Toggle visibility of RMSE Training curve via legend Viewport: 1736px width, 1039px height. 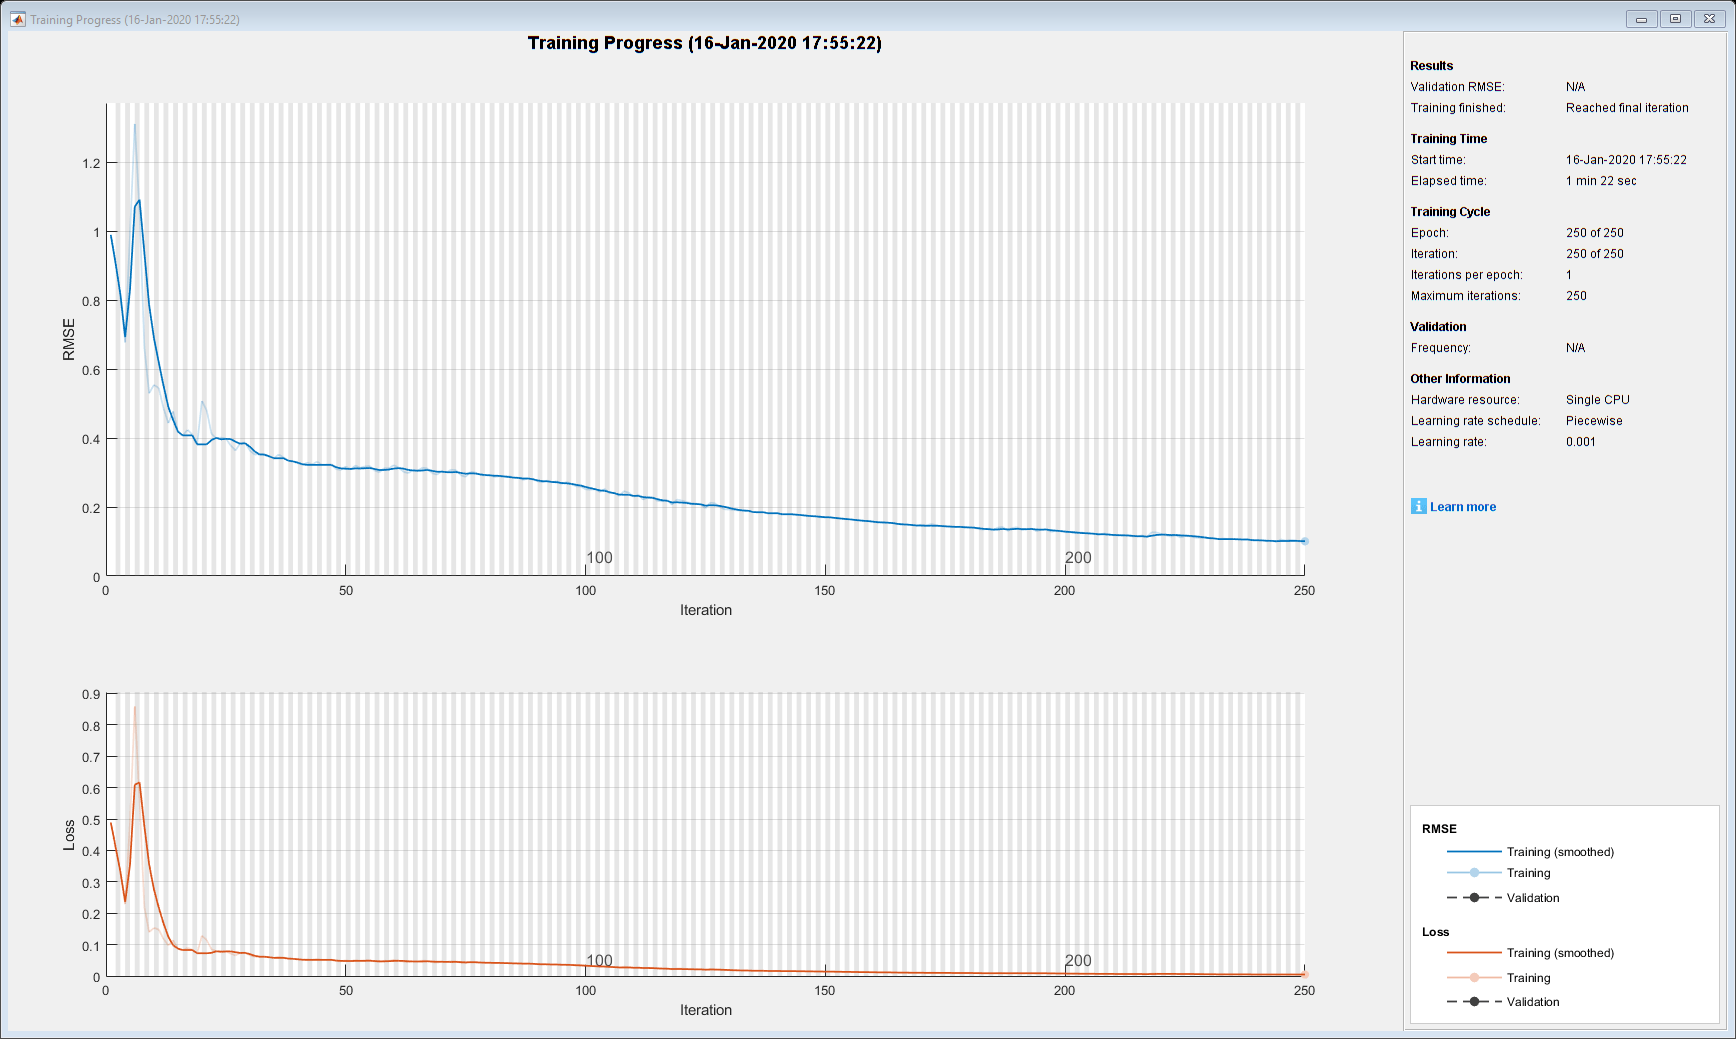coord(1474,873)
